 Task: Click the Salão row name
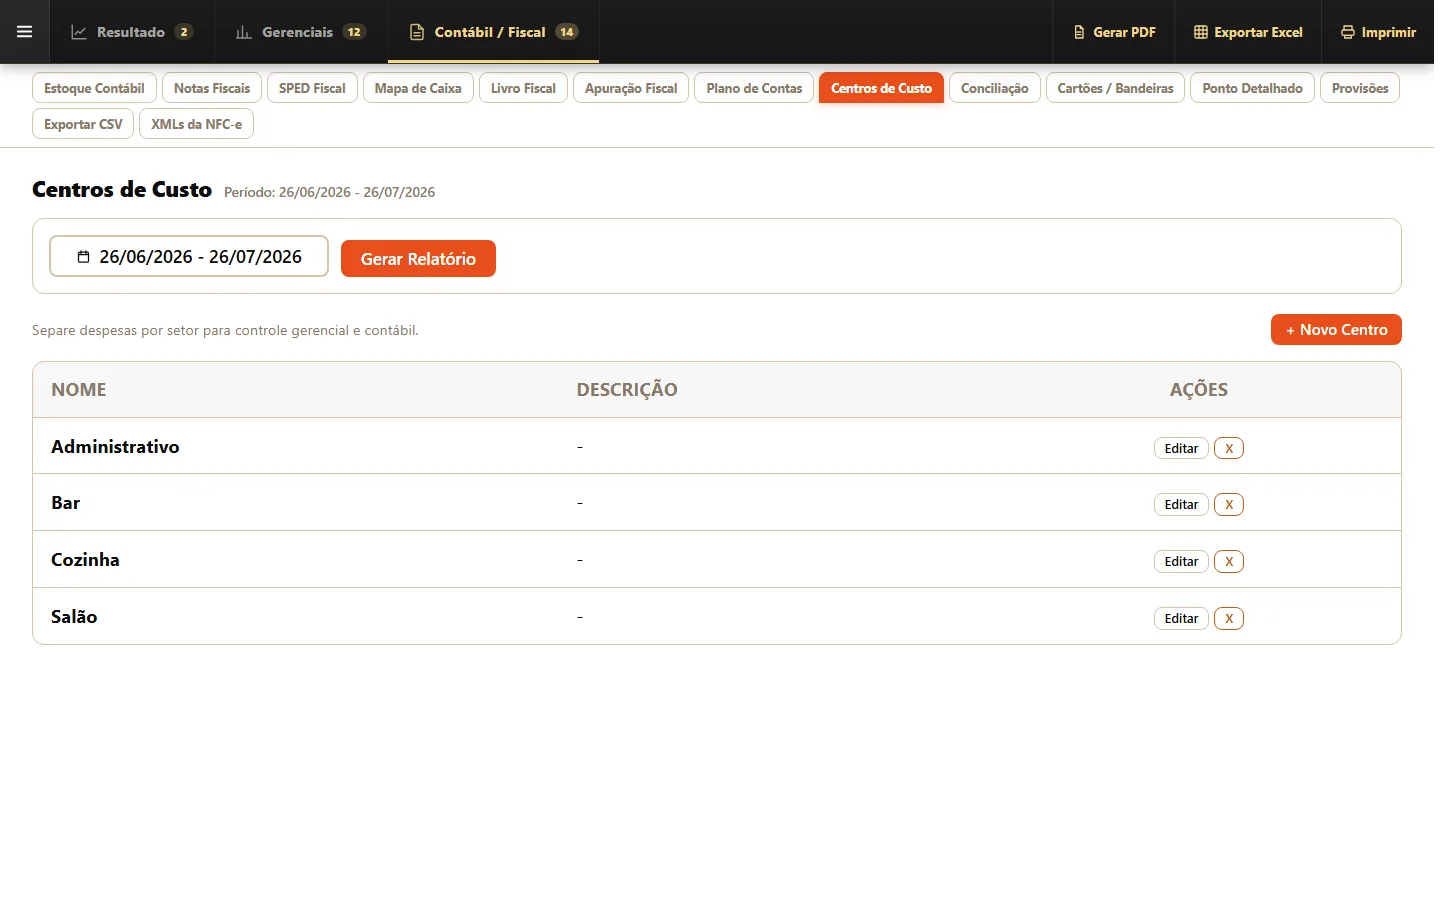[74, 617]
